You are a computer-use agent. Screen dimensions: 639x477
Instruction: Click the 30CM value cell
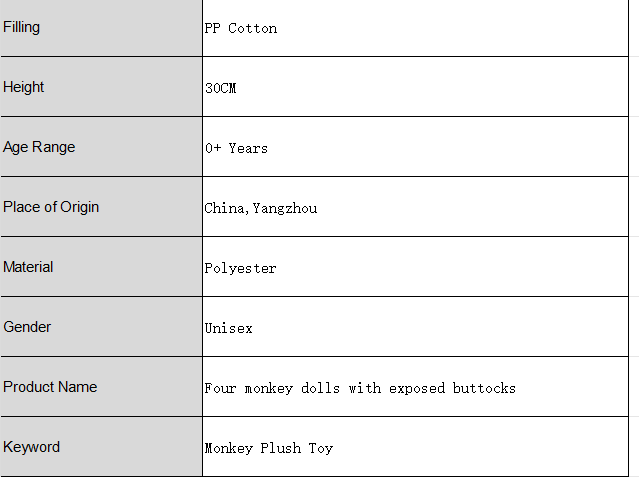tap(415, 87)
